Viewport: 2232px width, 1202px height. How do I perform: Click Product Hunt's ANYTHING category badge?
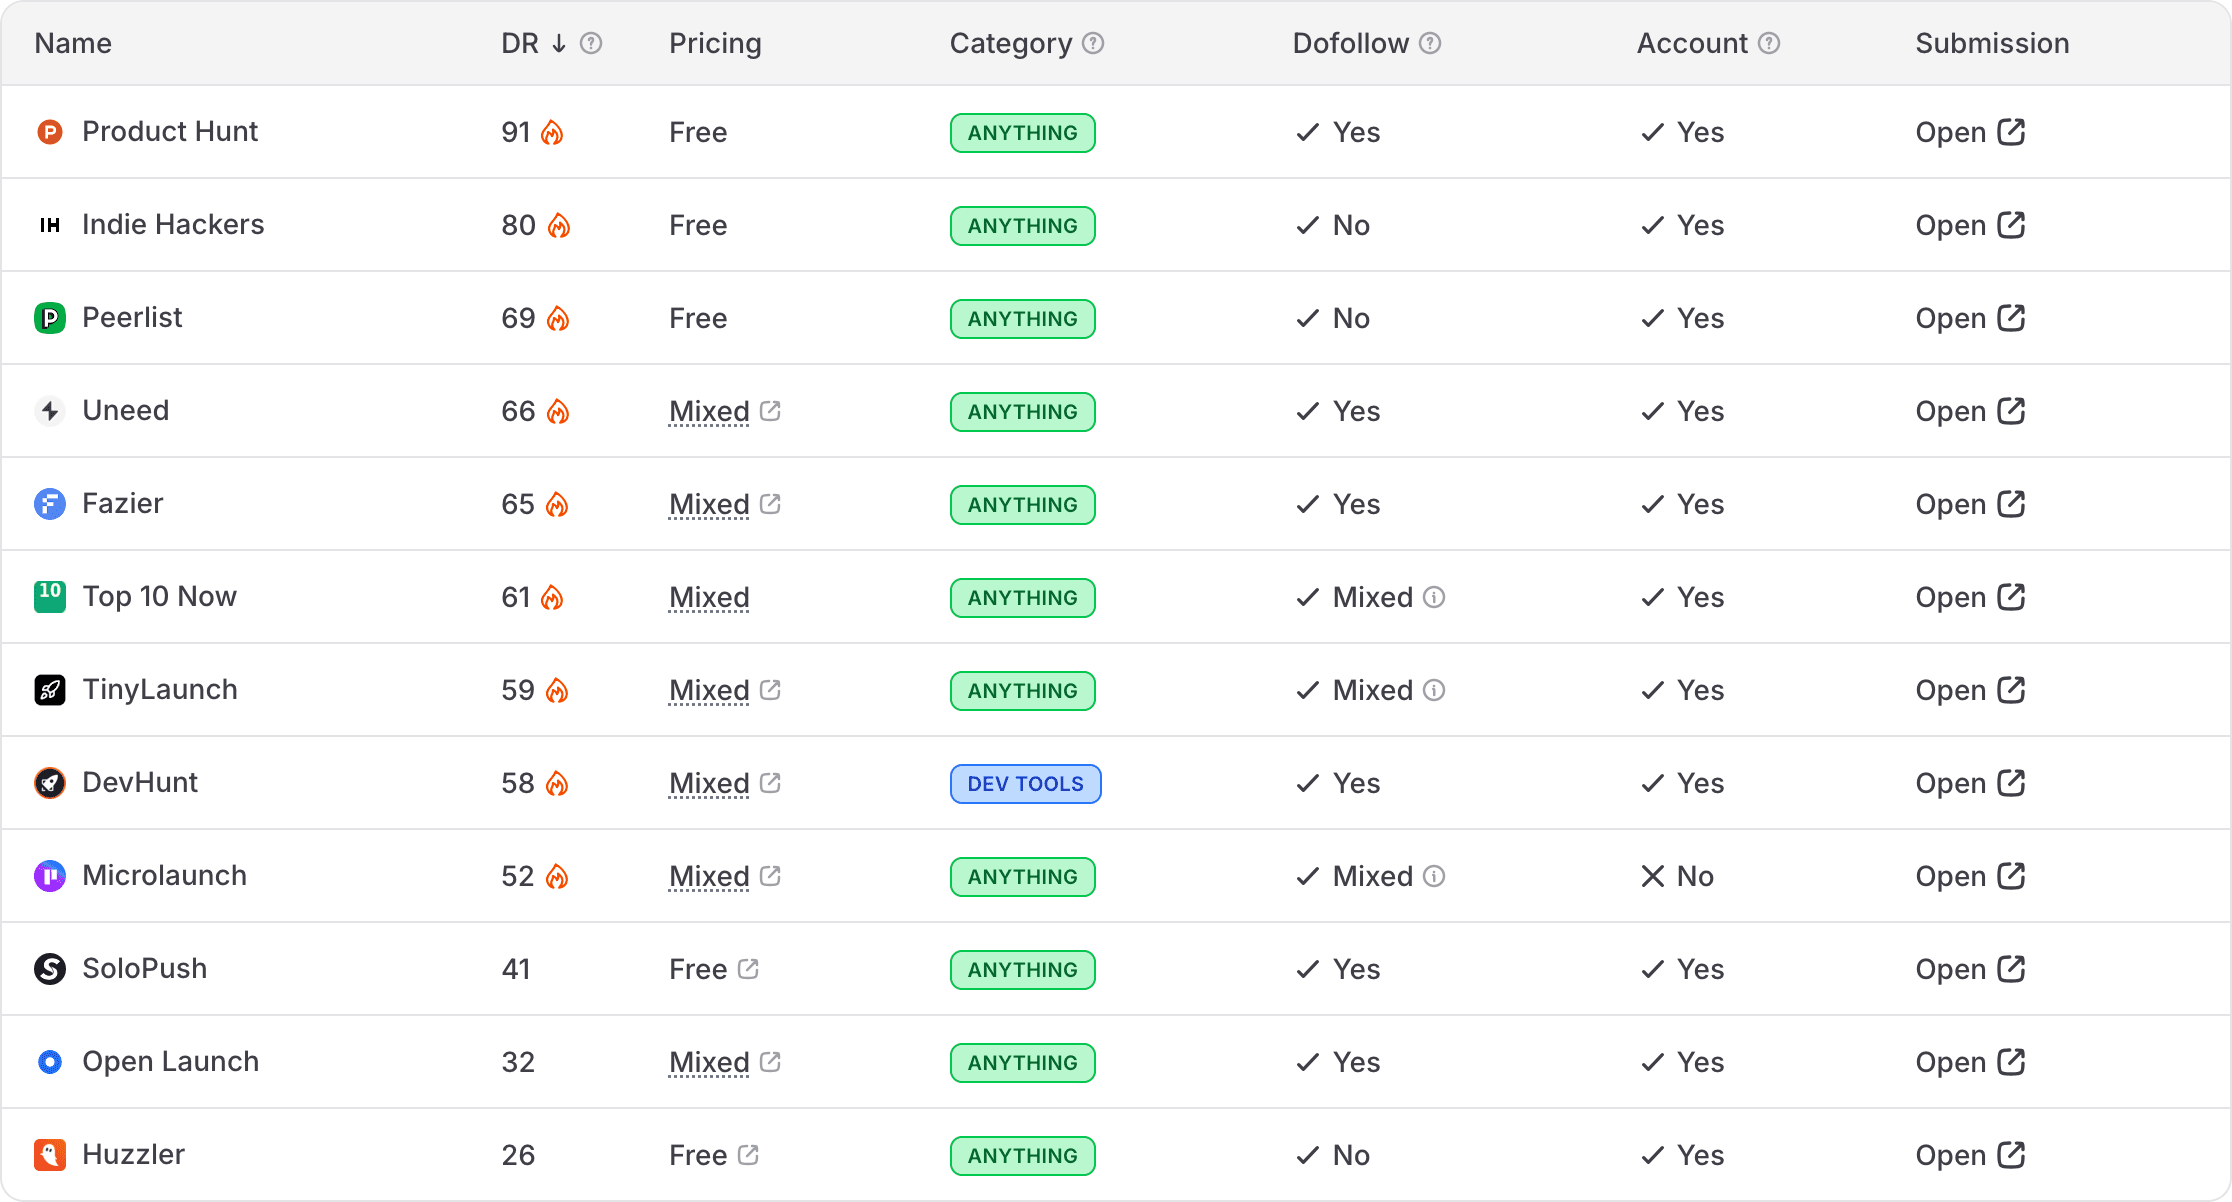1022,133
